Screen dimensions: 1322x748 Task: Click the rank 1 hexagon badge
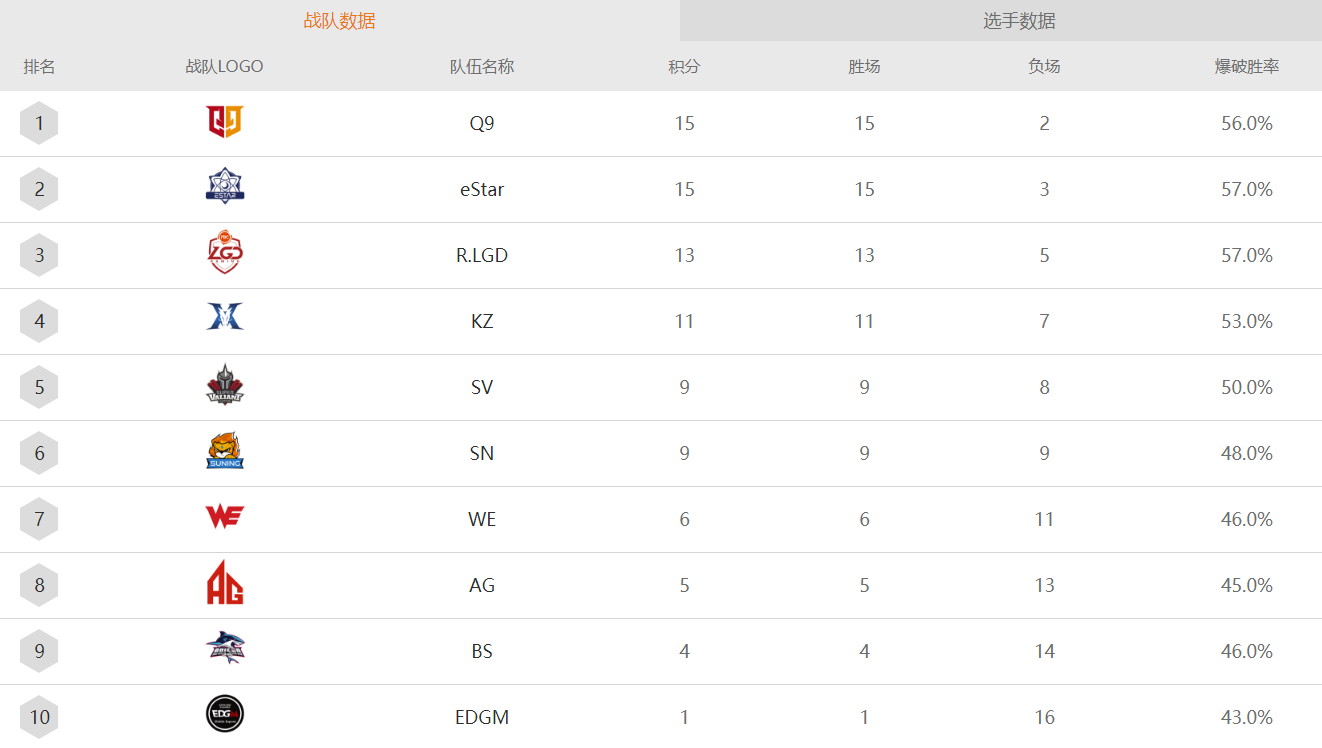click(39, 123)
